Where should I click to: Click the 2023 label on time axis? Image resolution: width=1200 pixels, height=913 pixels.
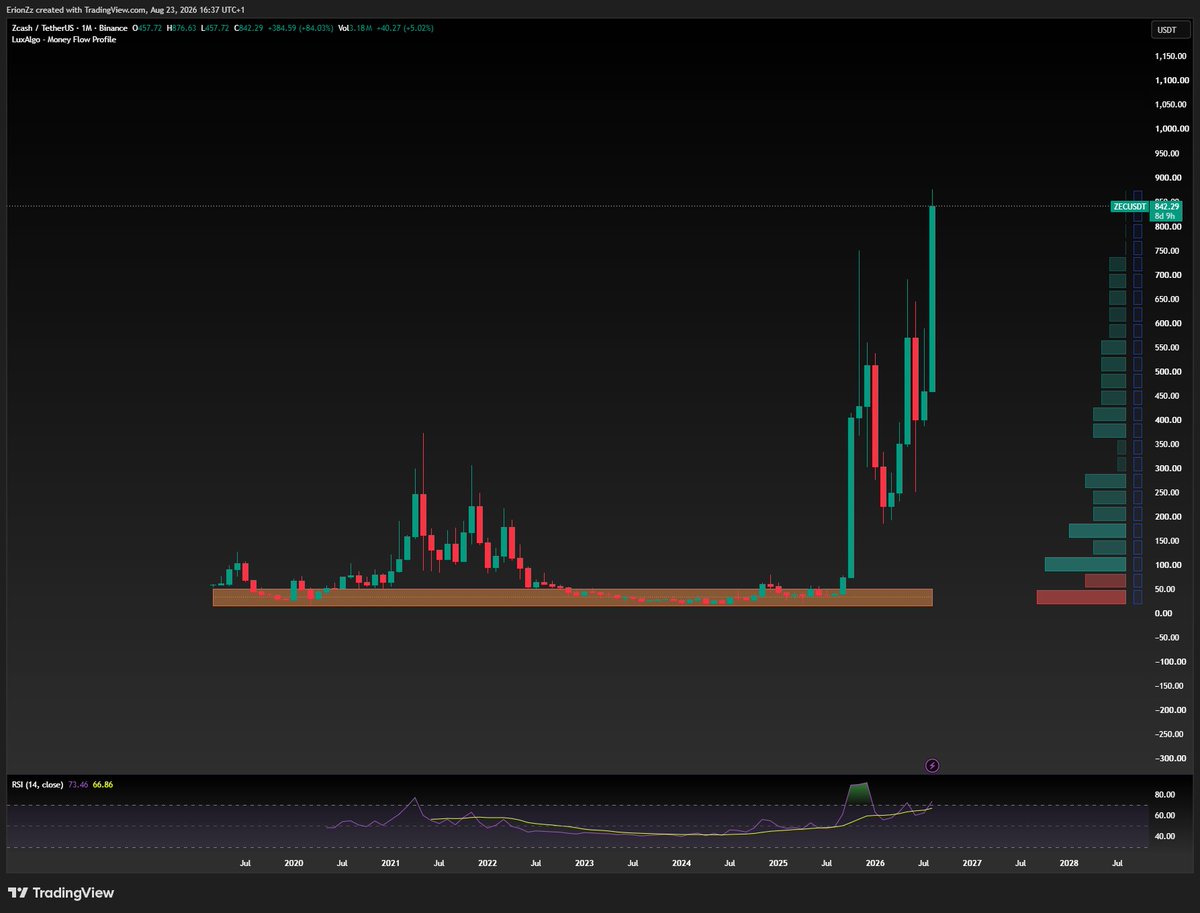584,862
